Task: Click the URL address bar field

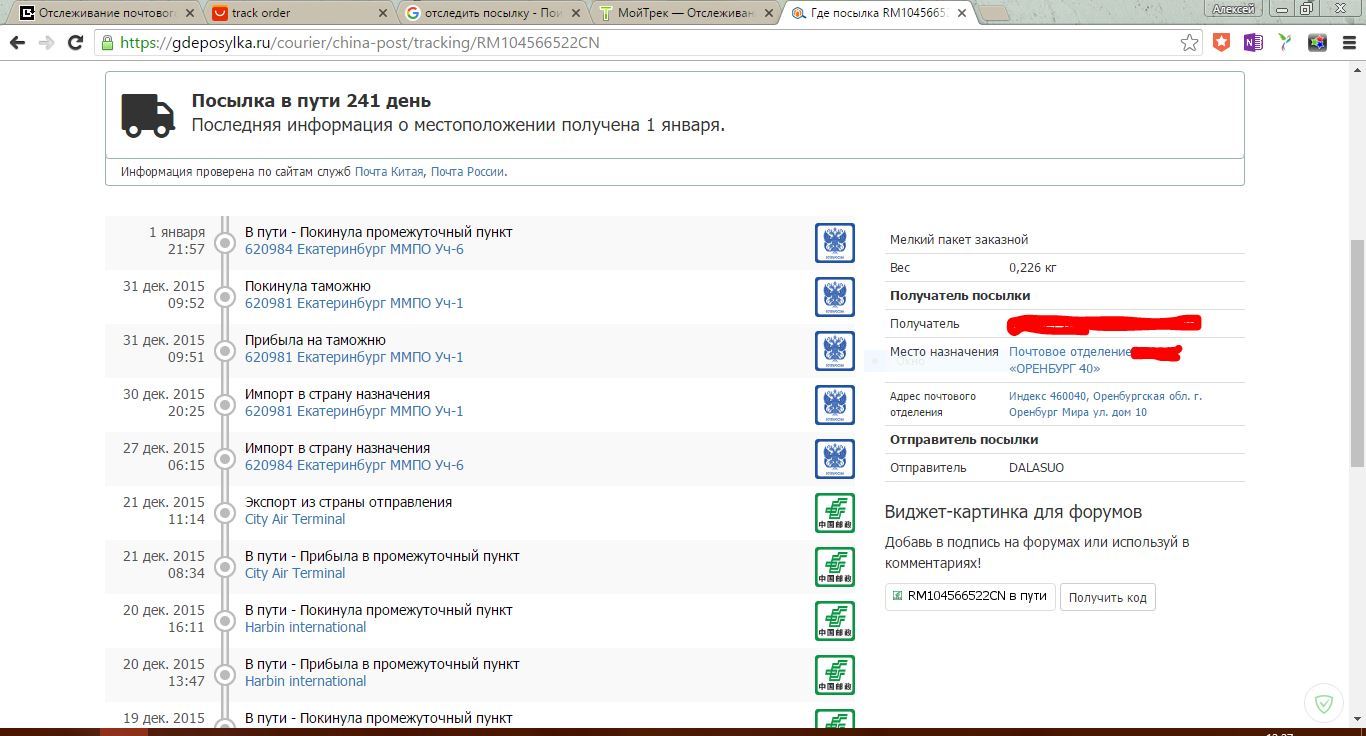Action: [x=640, y=43]
